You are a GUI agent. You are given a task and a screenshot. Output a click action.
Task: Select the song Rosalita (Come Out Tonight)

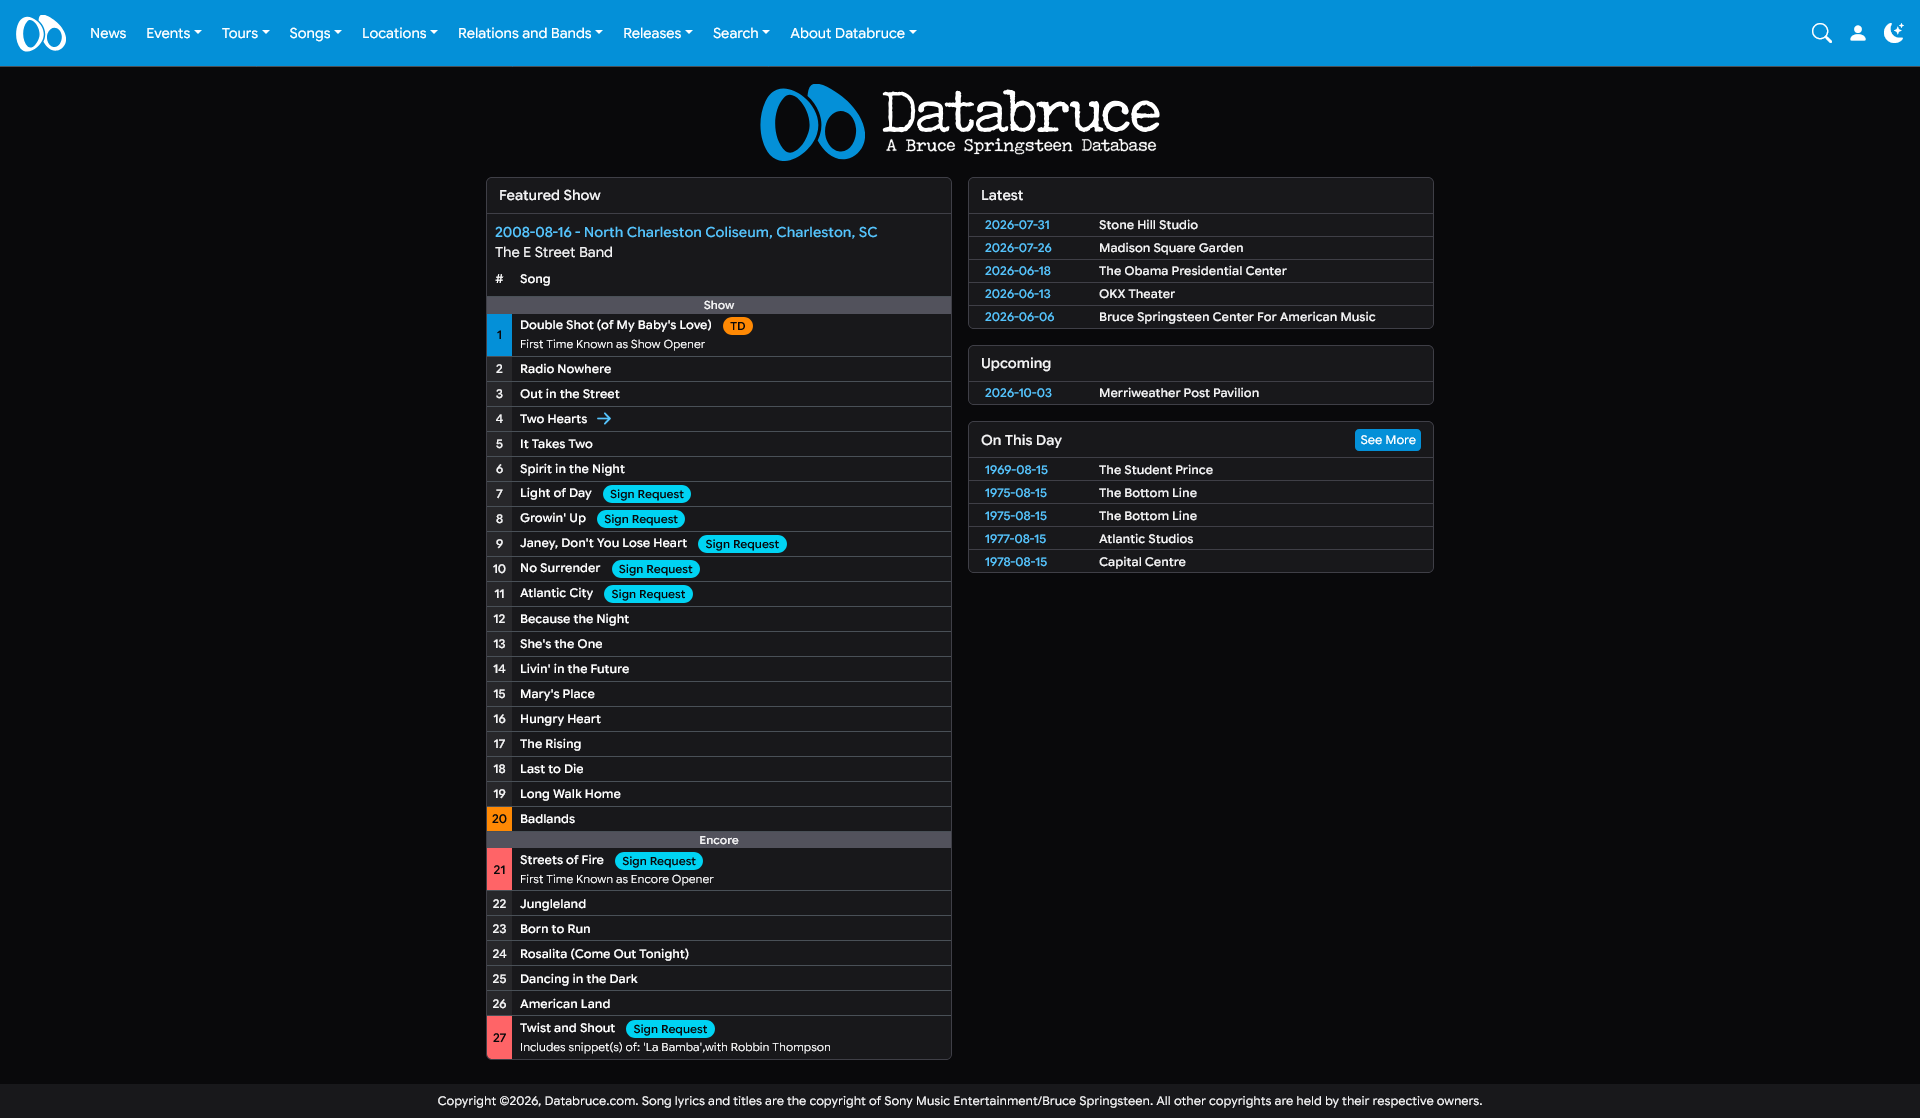pos(604,954)
